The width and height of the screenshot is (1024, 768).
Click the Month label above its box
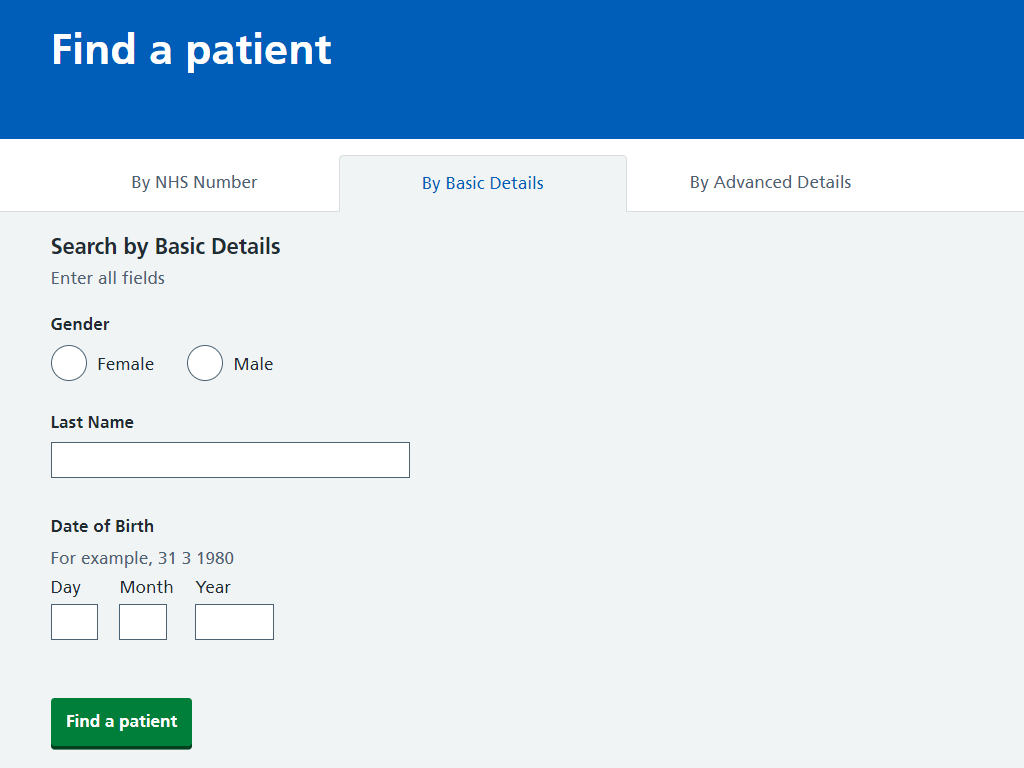[146, 587]
